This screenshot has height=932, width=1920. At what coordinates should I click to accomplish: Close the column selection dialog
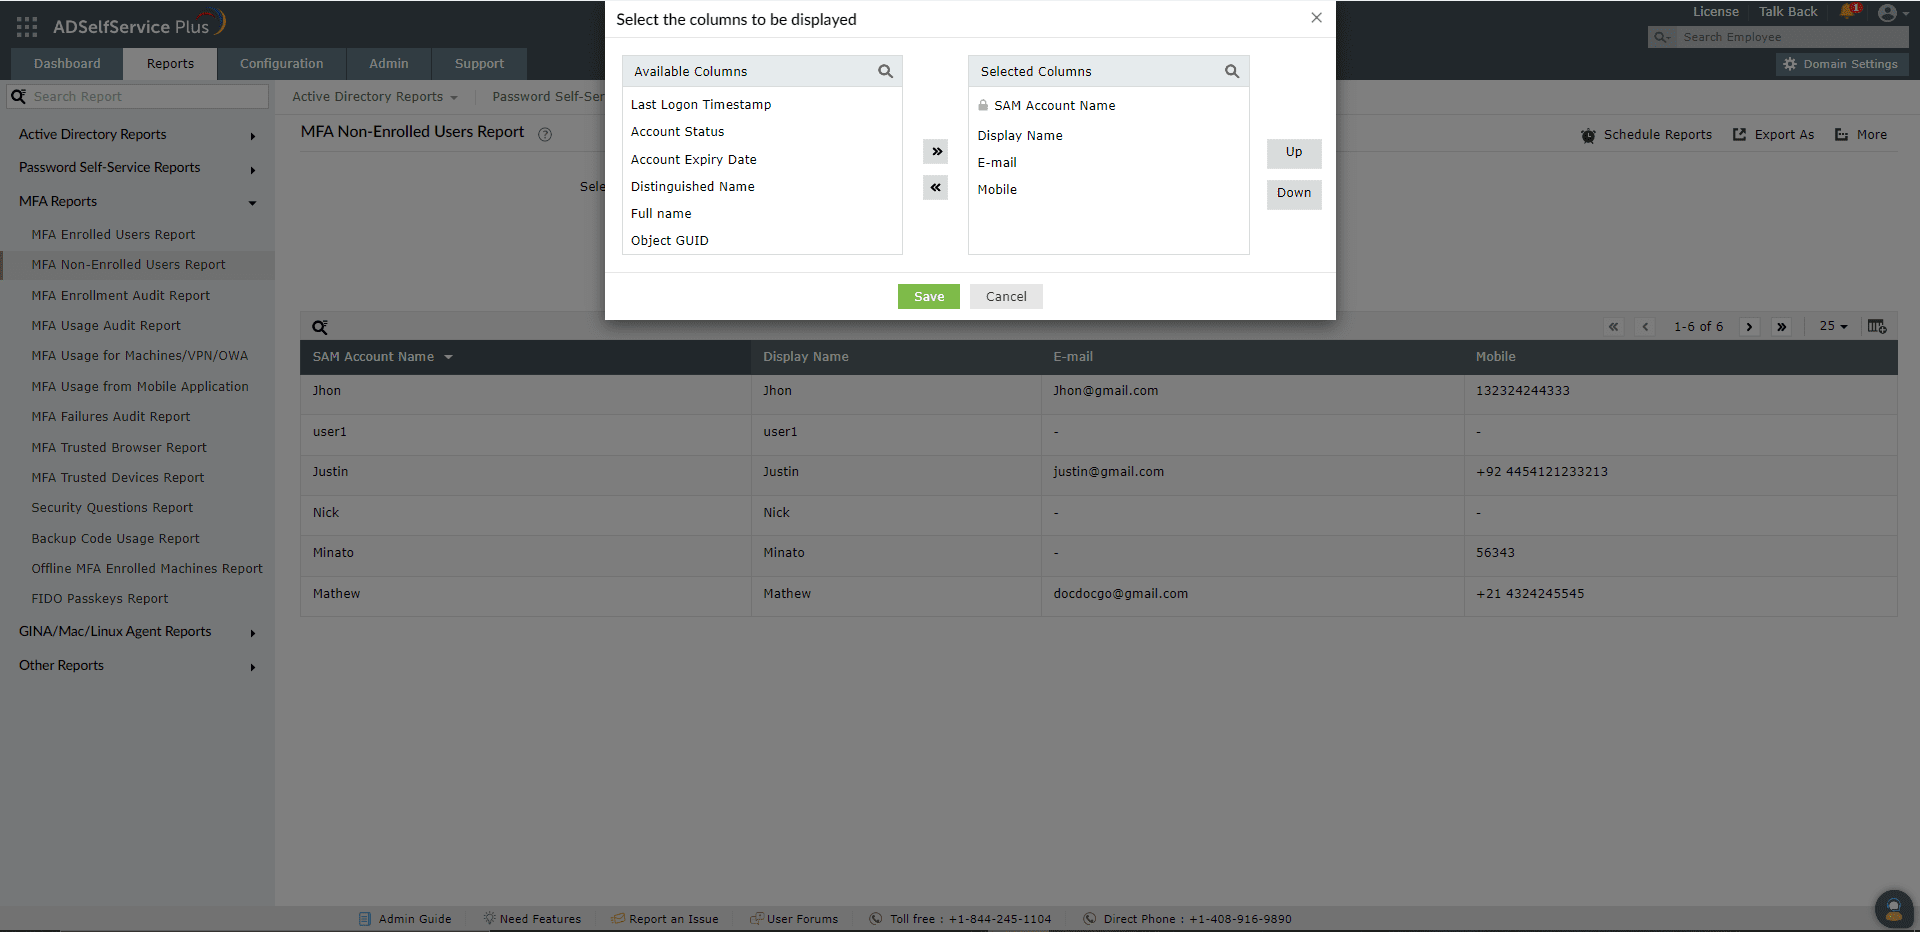(x=1316, y=18)
